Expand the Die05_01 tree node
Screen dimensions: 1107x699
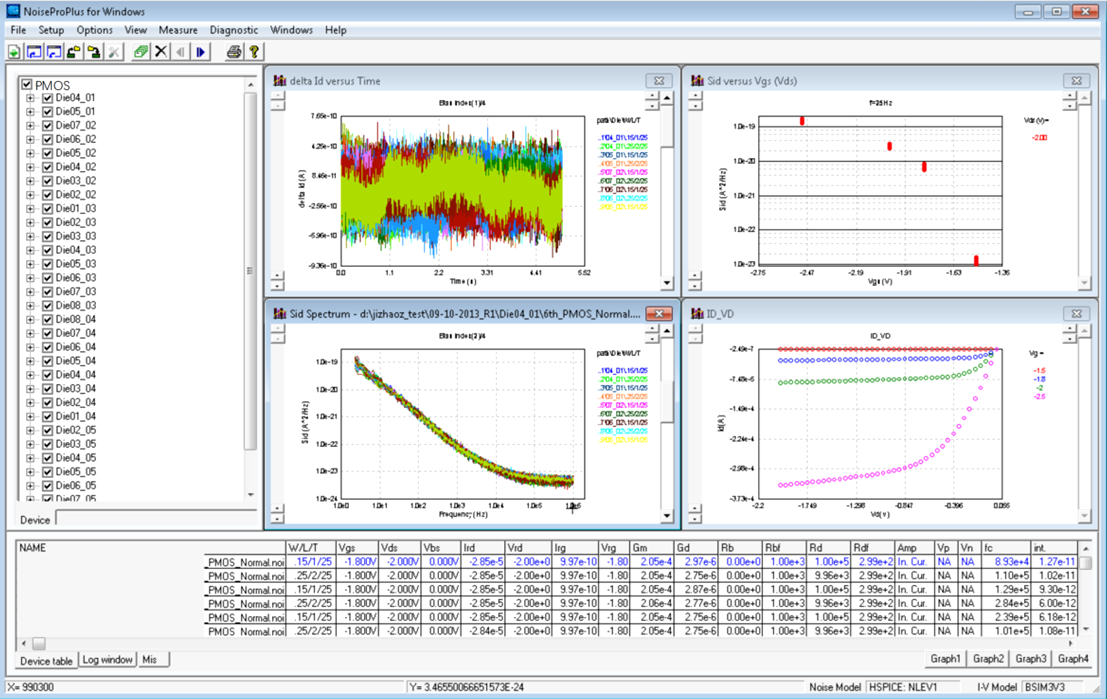click(x=31, y=112)
